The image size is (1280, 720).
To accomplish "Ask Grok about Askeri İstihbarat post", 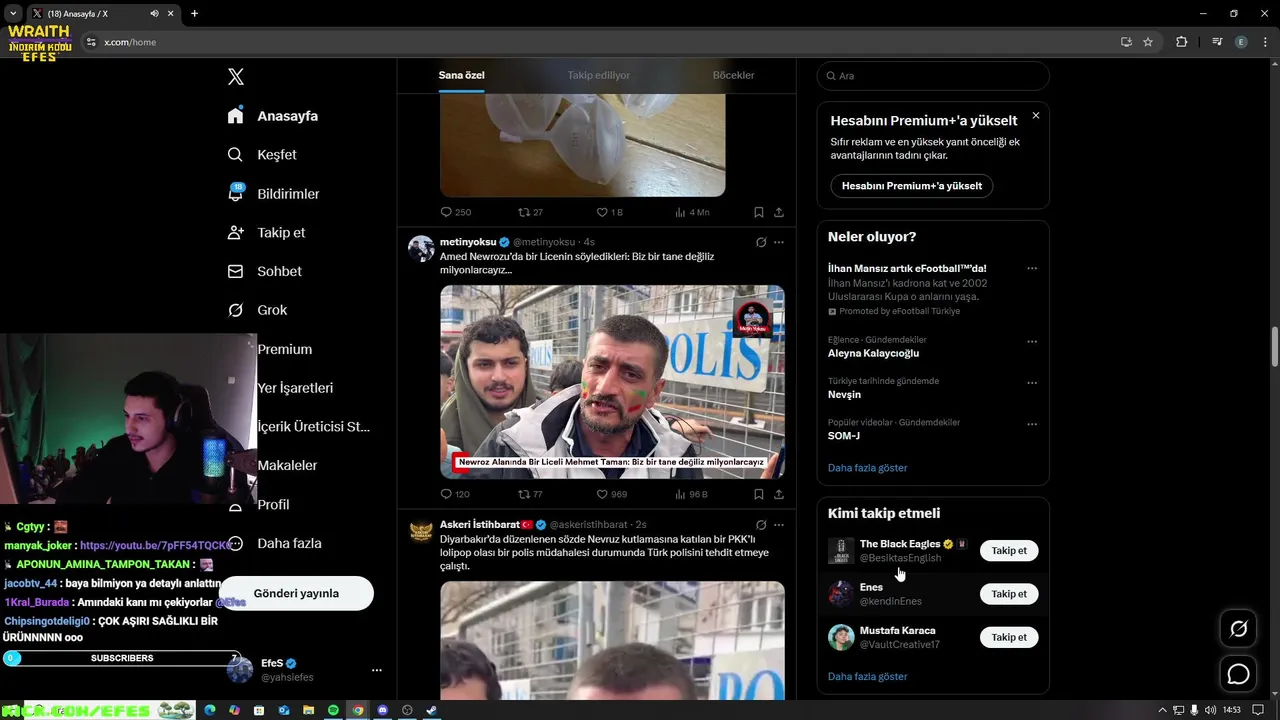I will pyautogui.click(x=761, y=525).
